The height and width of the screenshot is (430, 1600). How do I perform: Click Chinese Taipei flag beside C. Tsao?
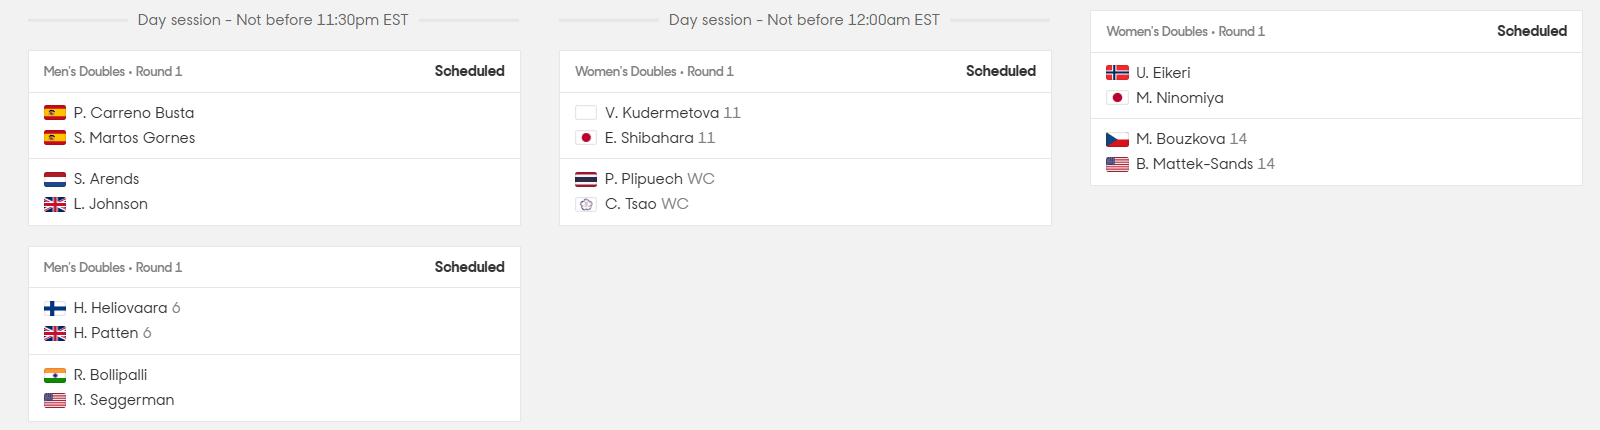586,204
